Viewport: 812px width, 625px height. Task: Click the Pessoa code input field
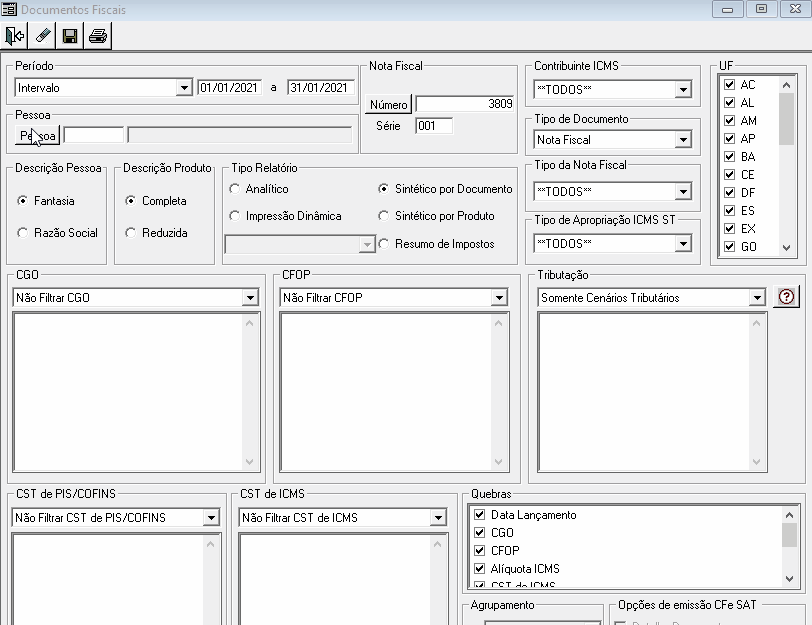[94, 135]
